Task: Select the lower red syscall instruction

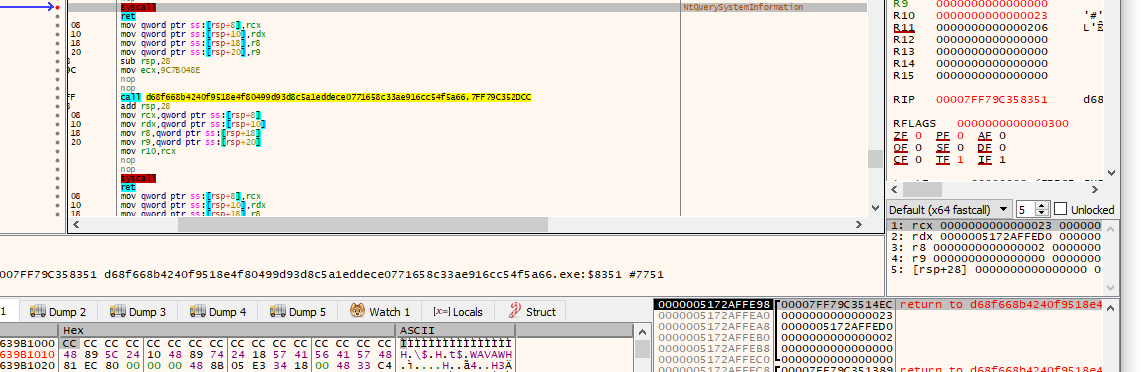Action: [138, 178]
